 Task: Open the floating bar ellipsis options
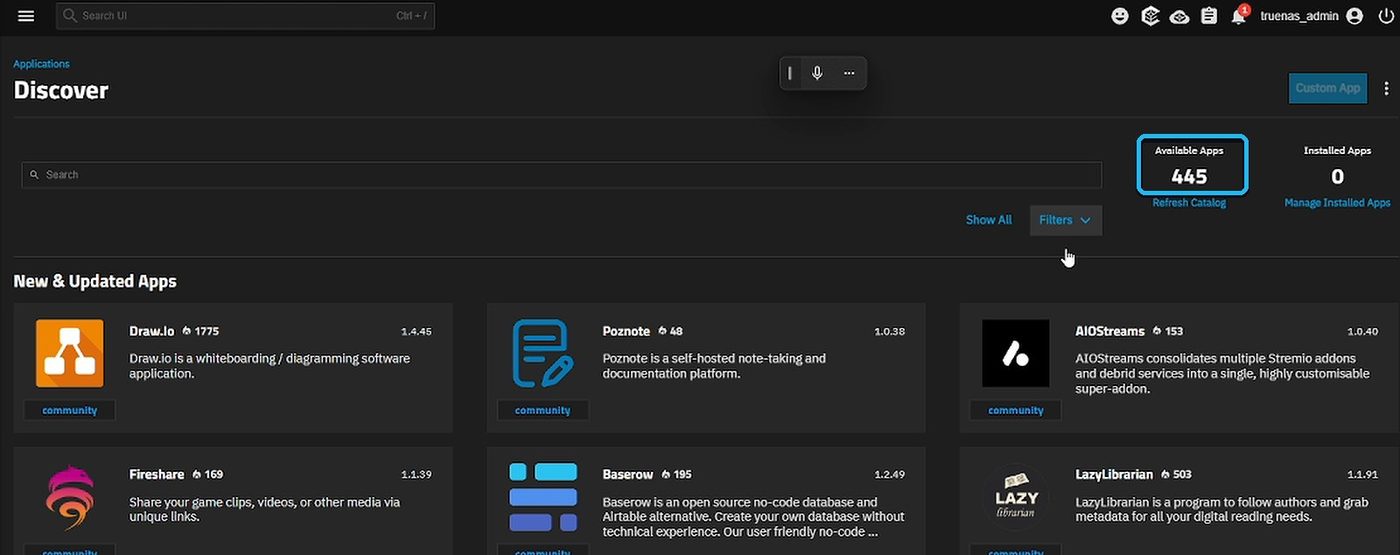pos(849,73)
